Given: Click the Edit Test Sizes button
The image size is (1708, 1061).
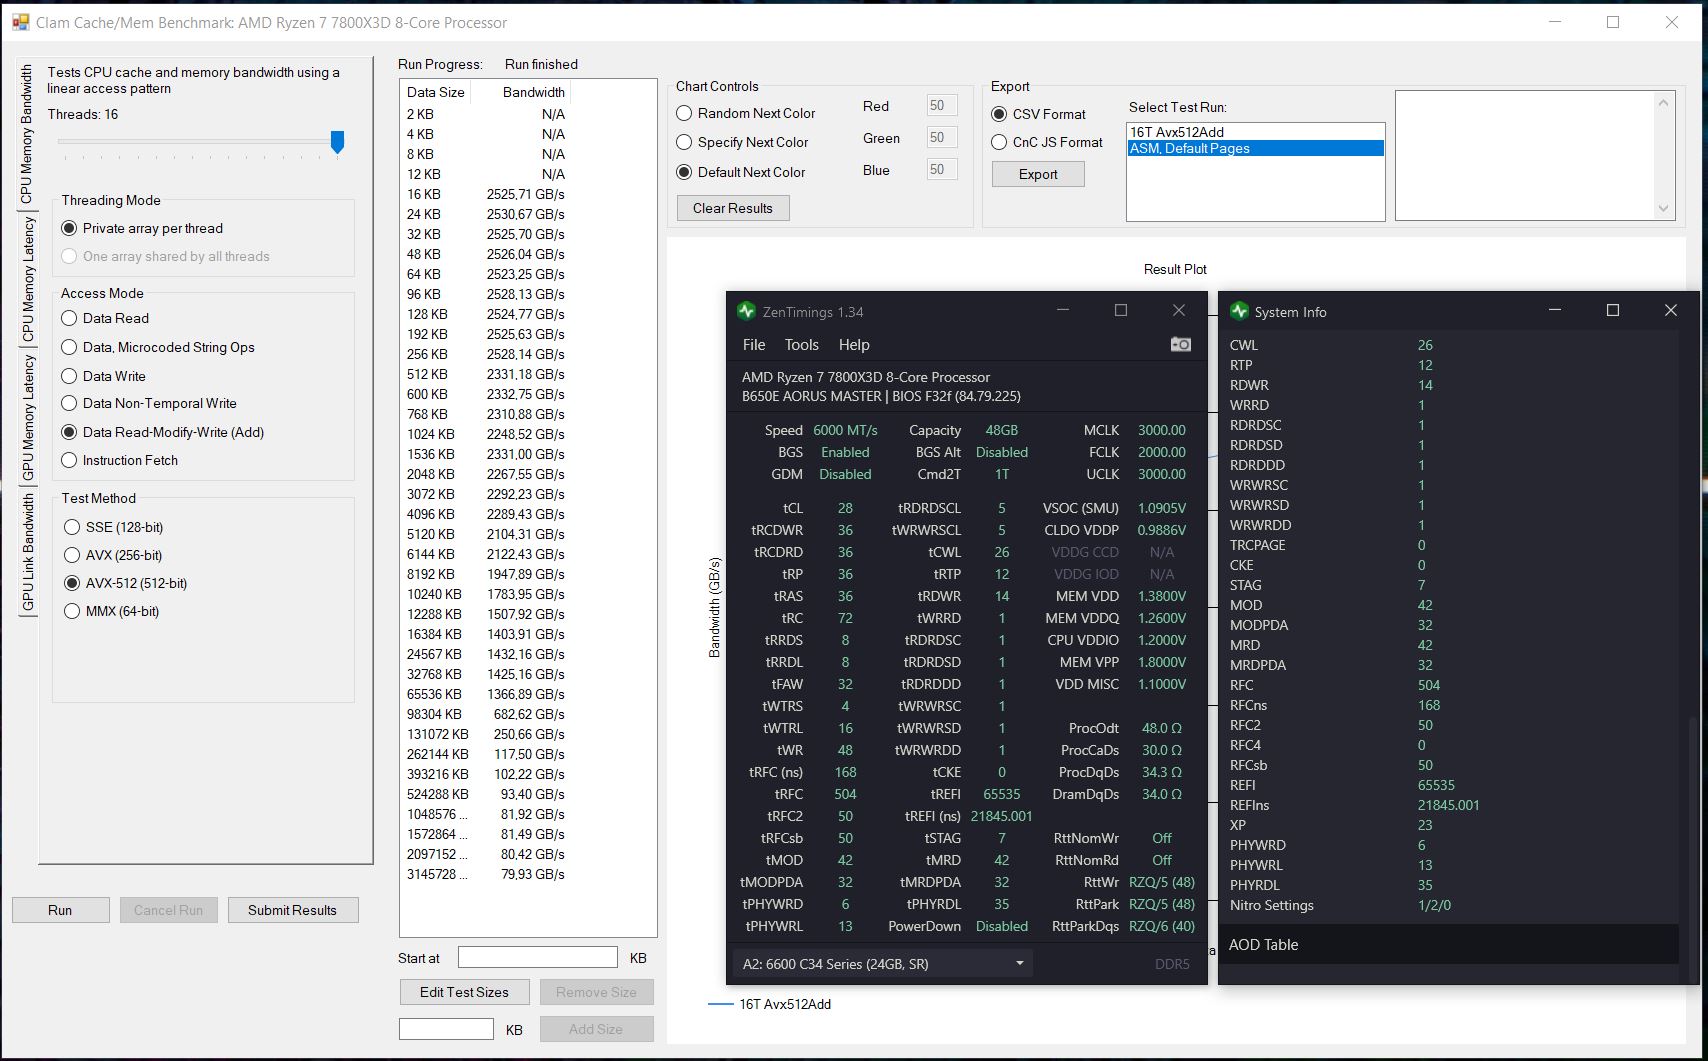Looking at the screenshot, I should click(464, 992).
